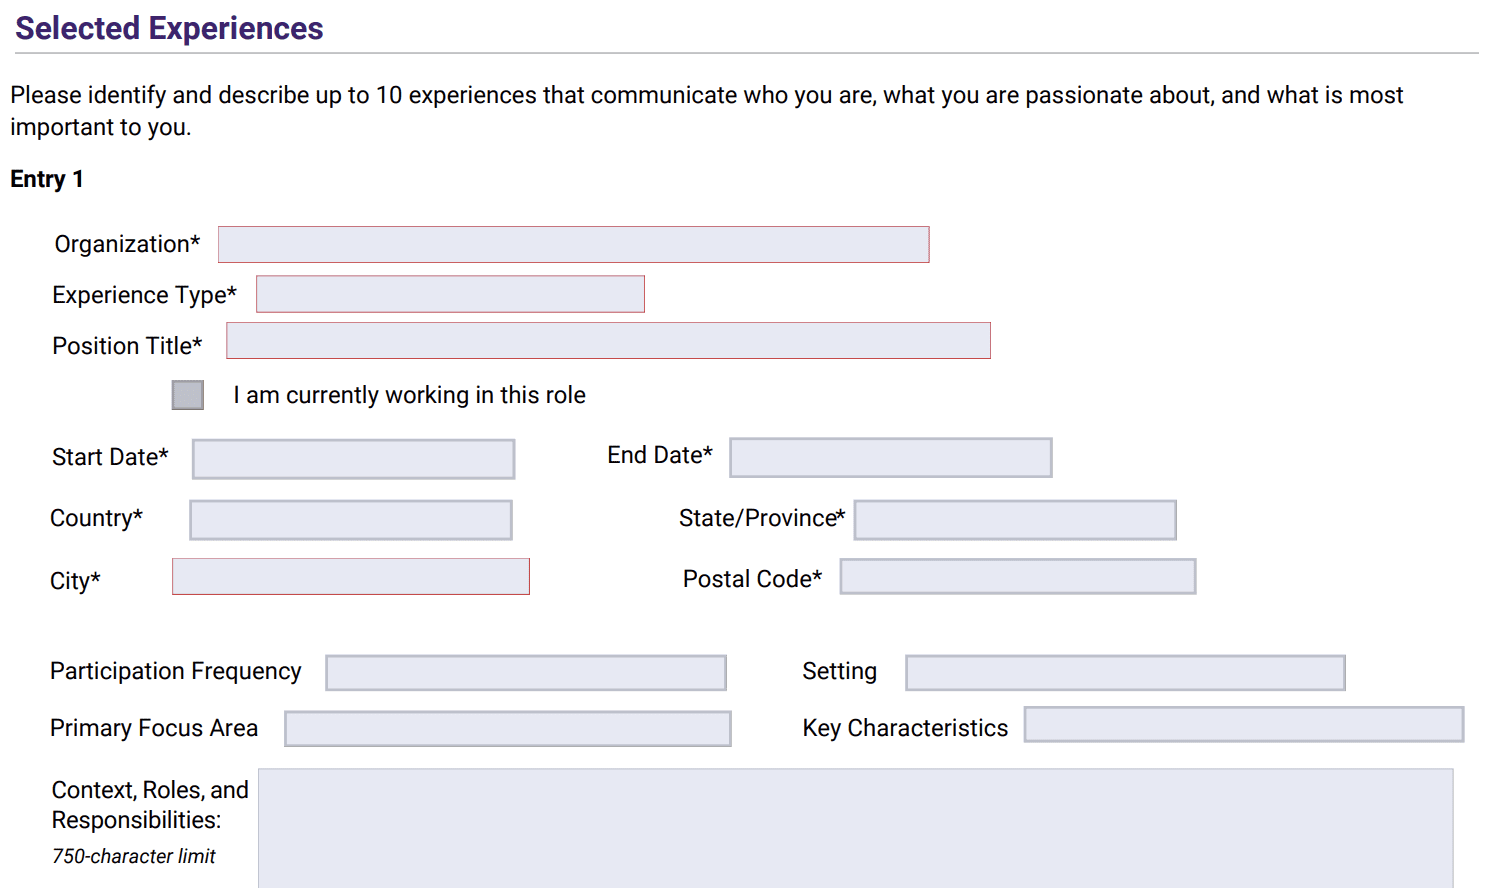Viewport: 1490px width, 888px height.
Task: Open the Experience Type dropdown
Action: click(450, 294)
